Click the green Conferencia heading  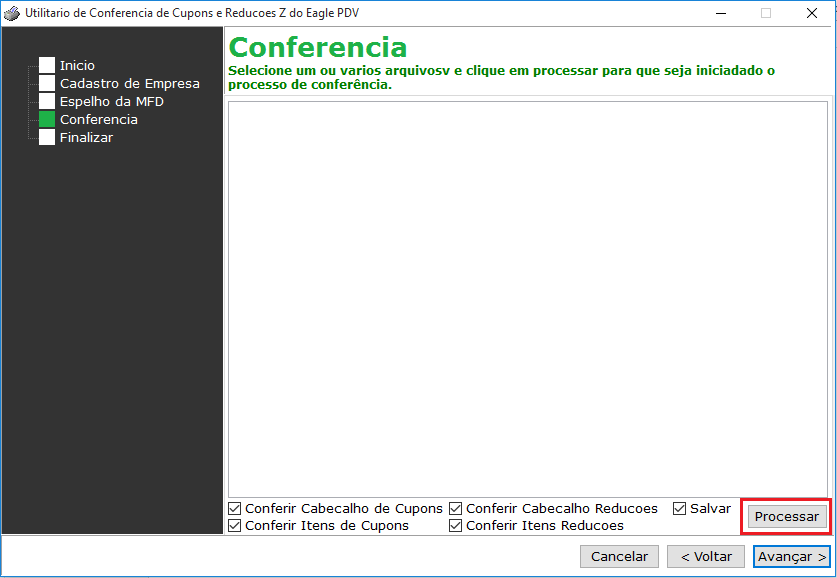tap(318, 47)
